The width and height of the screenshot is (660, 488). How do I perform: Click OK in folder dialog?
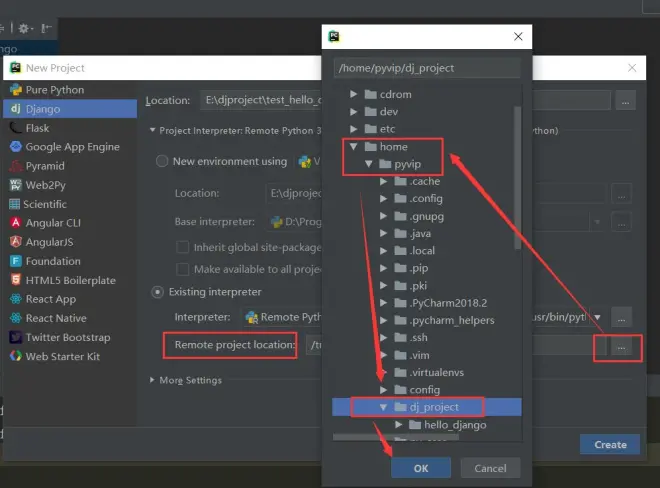pyautogui.click(x=421, y=468)
